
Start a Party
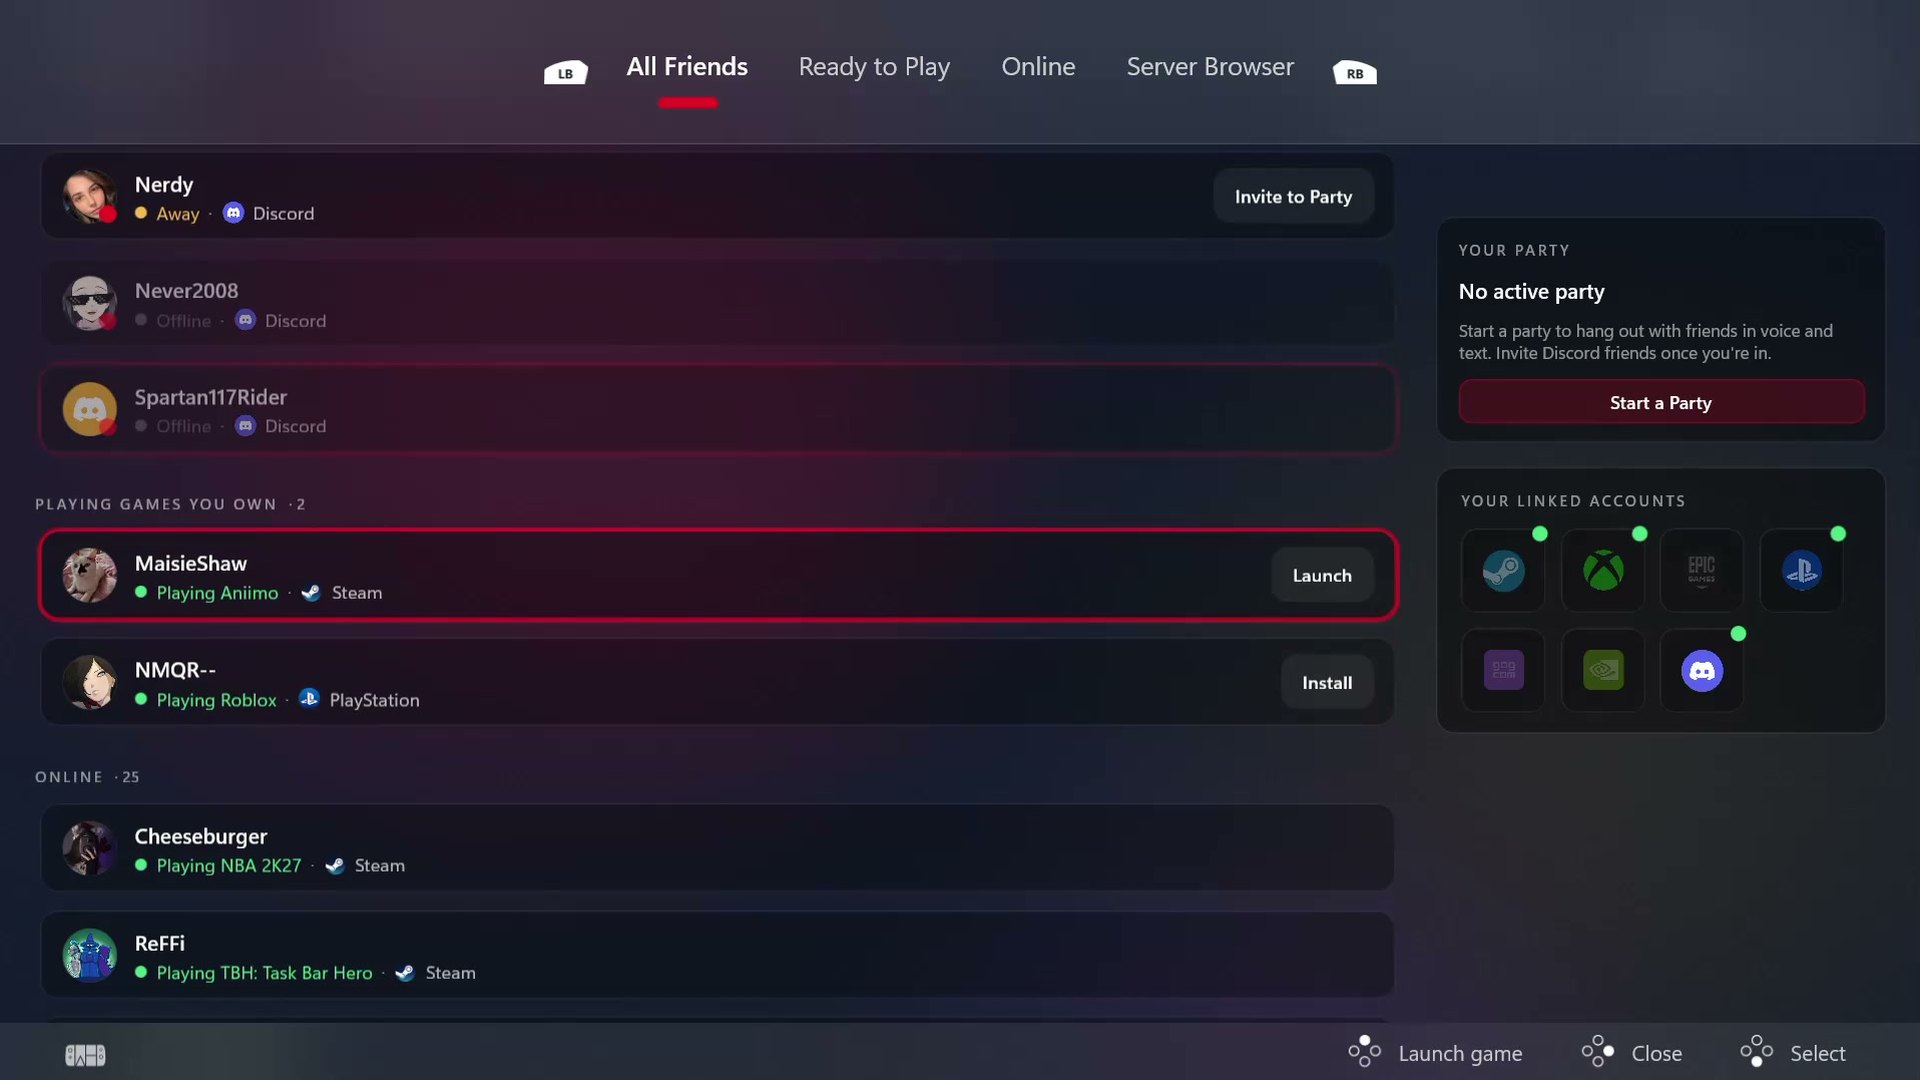pos(1661,402)
